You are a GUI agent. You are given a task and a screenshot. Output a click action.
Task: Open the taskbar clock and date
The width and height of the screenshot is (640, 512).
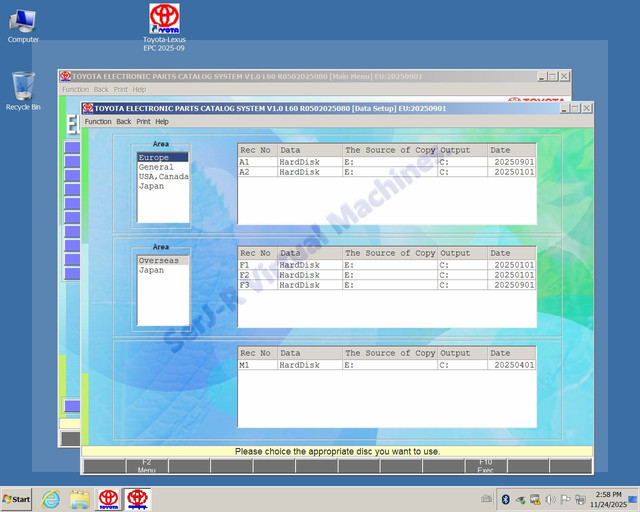tap(608, 499)
